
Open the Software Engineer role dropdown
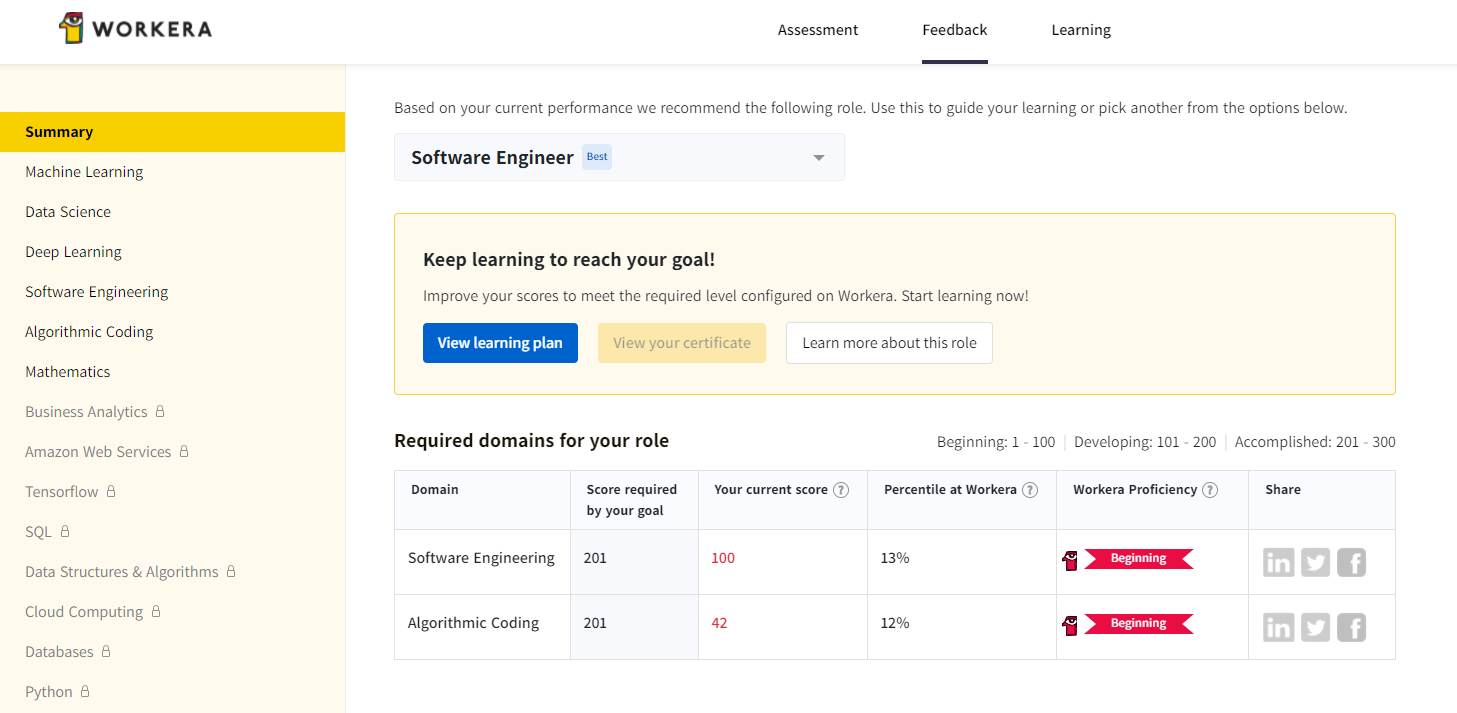[619, 157]
